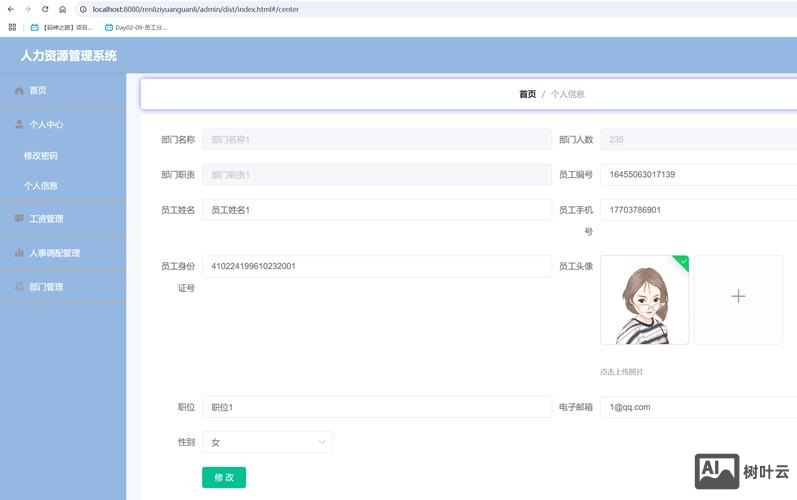Click the person icon beside 个人中心
Screen dimensions: 797x500
pos(19,124)
